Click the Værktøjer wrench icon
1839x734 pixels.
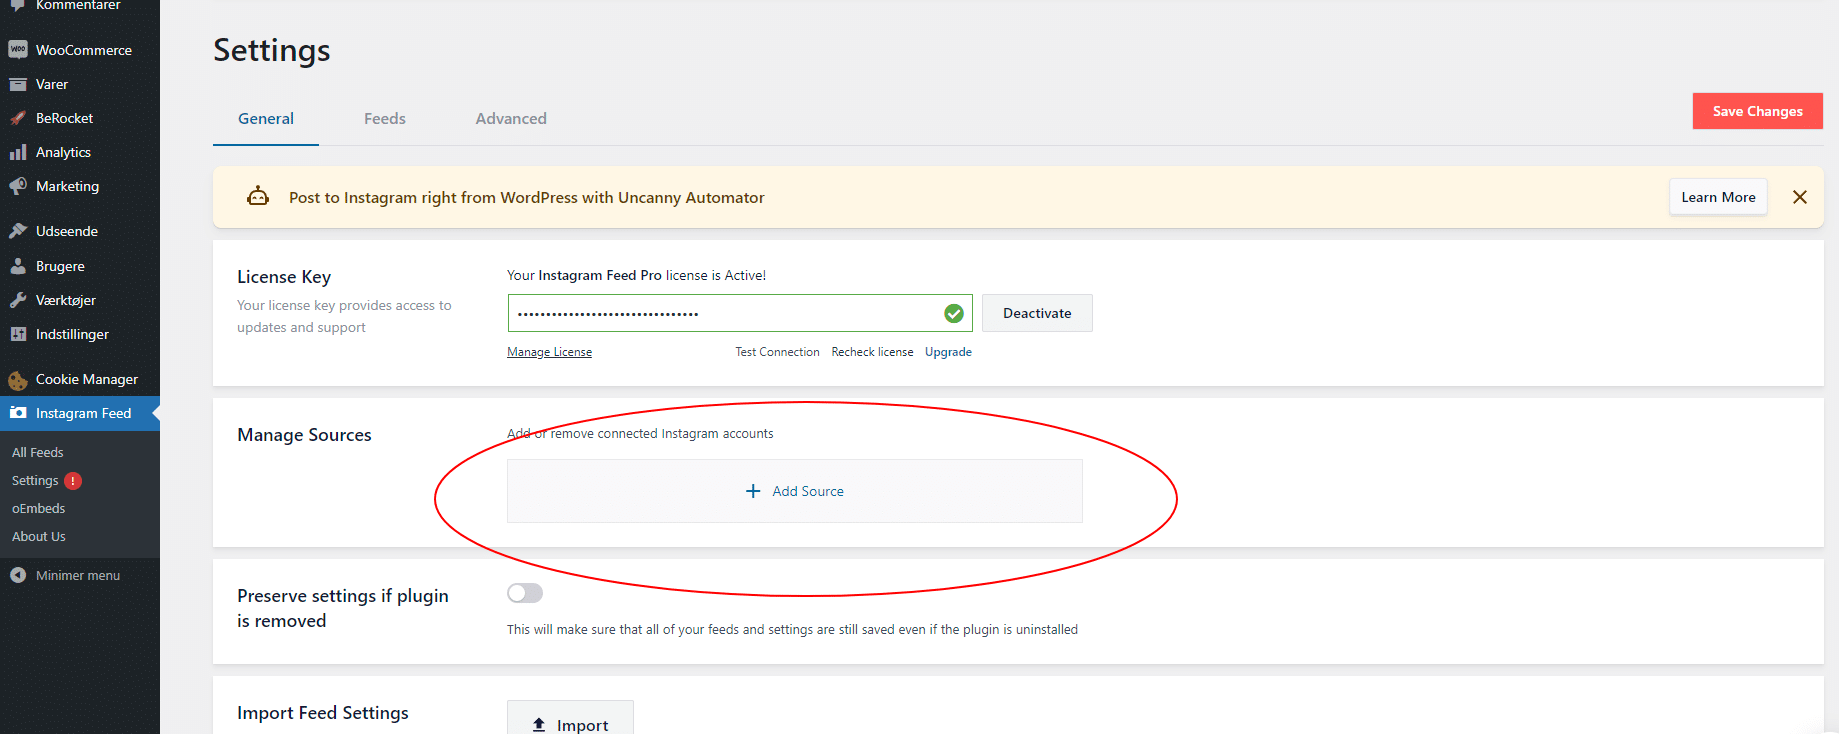click(18, 300)
